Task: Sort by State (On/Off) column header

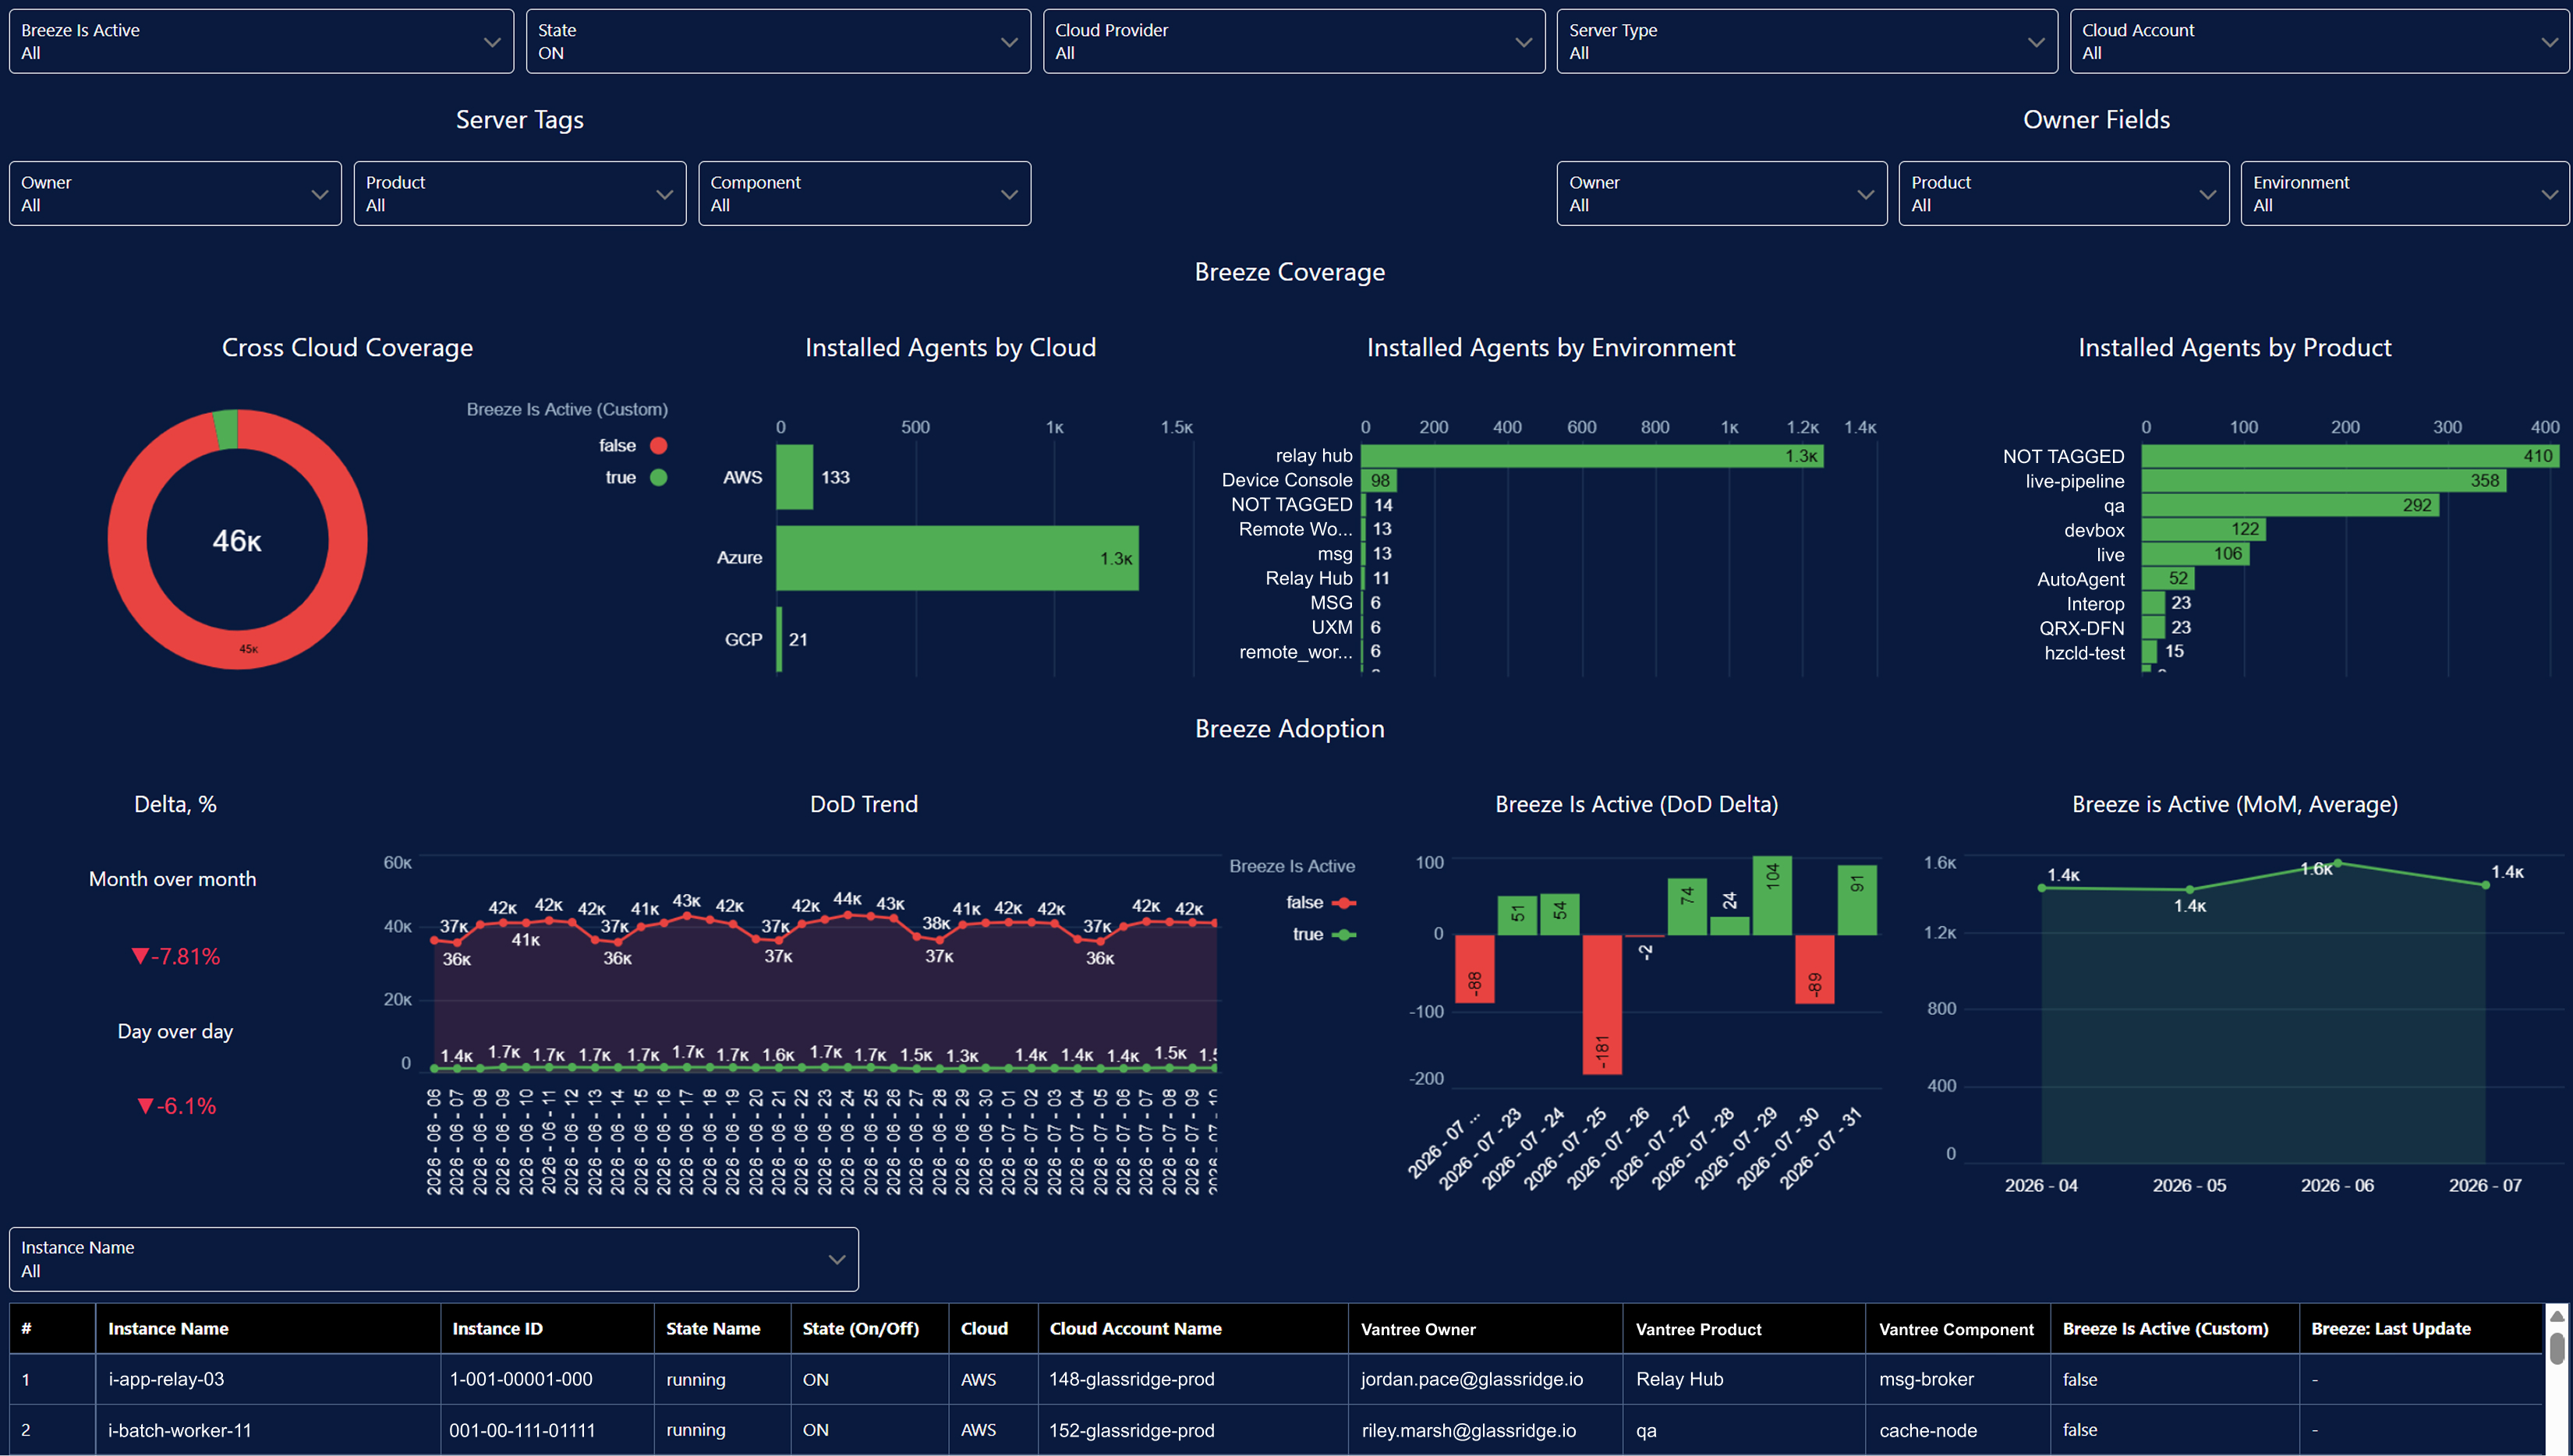Action: (869, 1329)
